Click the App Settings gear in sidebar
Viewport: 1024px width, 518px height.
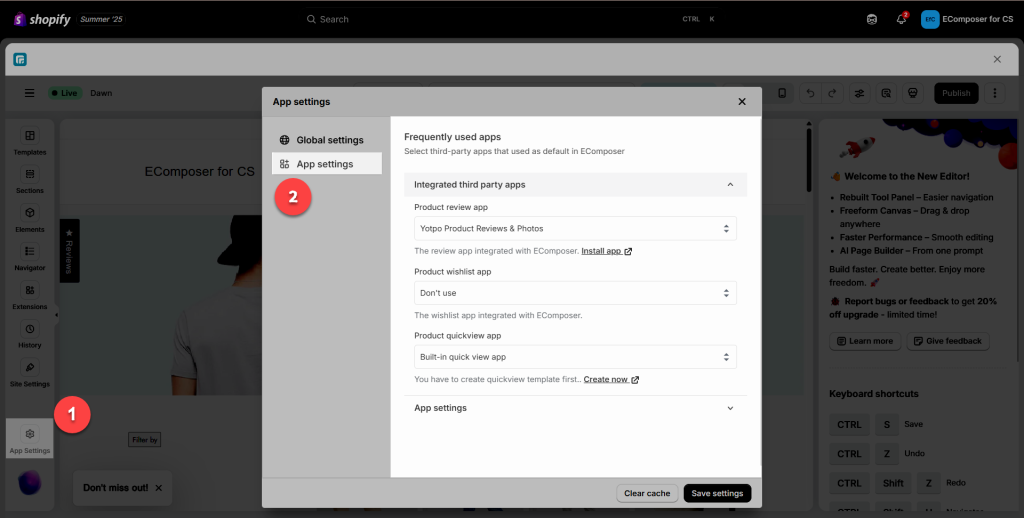pyautogui.click(x=29, y=434)
